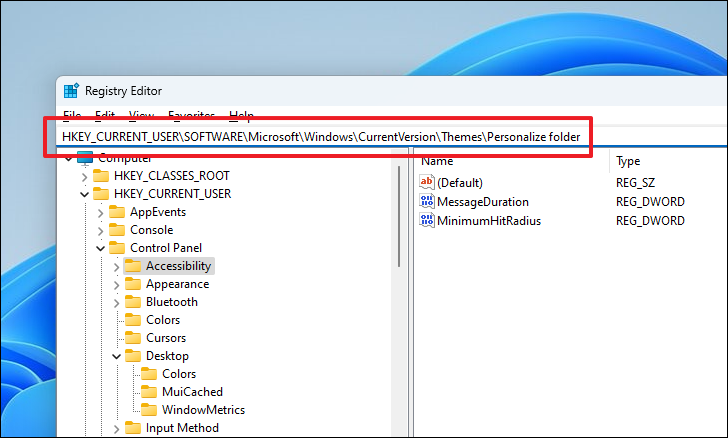This screenshot has width=728, height=438.
Task: Select the WindowMetrics key label
Action: [x=203, y=410]
